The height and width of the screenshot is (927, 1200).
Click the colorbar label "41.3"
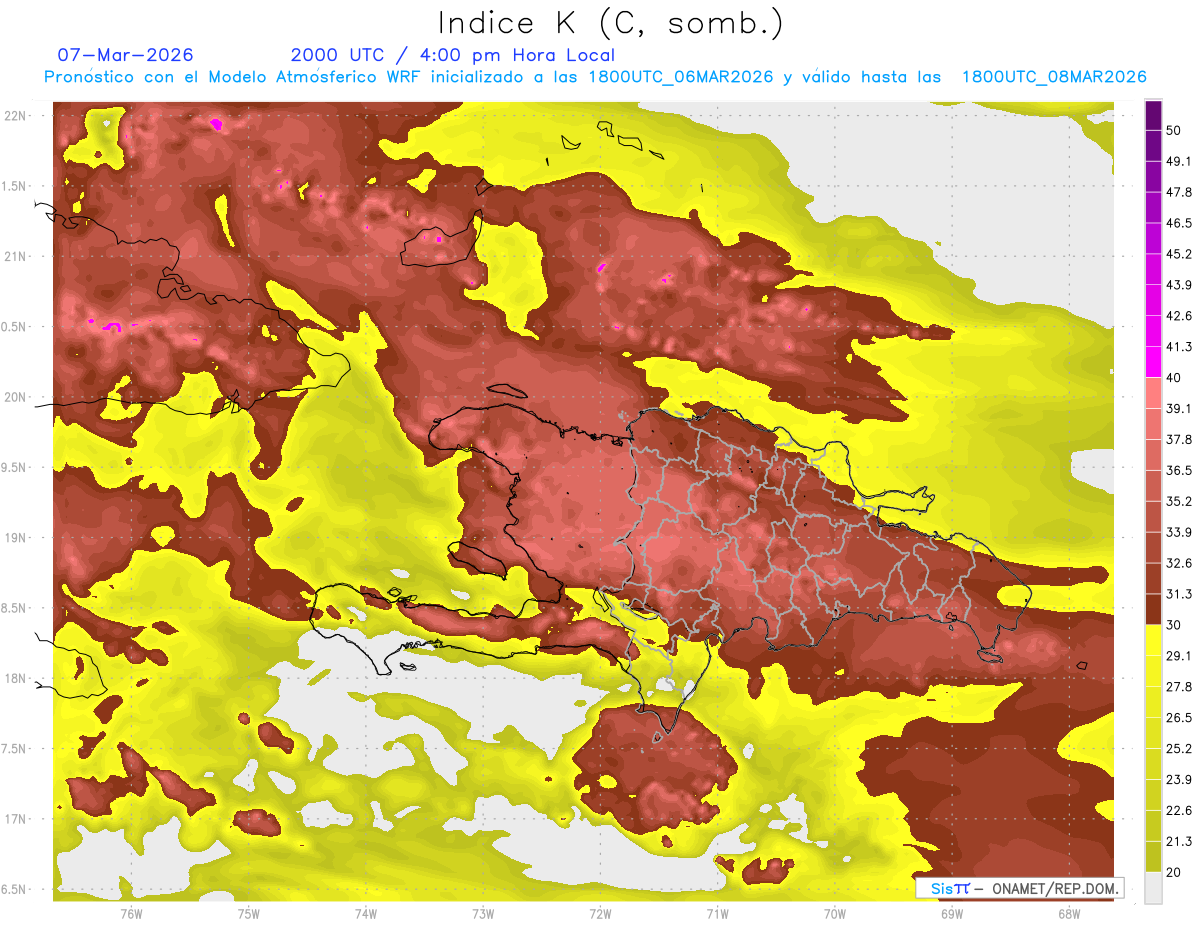point(1179,347)
